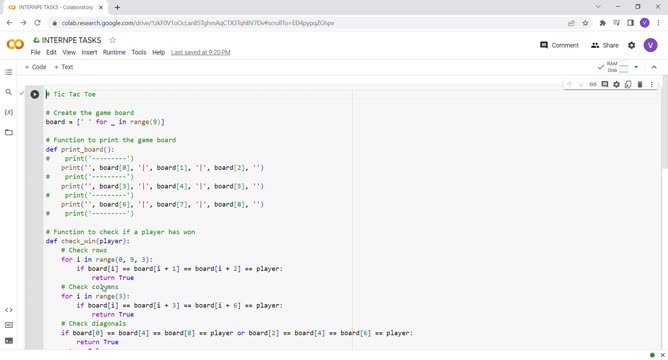Viewport: 668px width, 360px height.
Task: Close the INTERNPE TASKS browser tab
Action: tap(101, 7)
